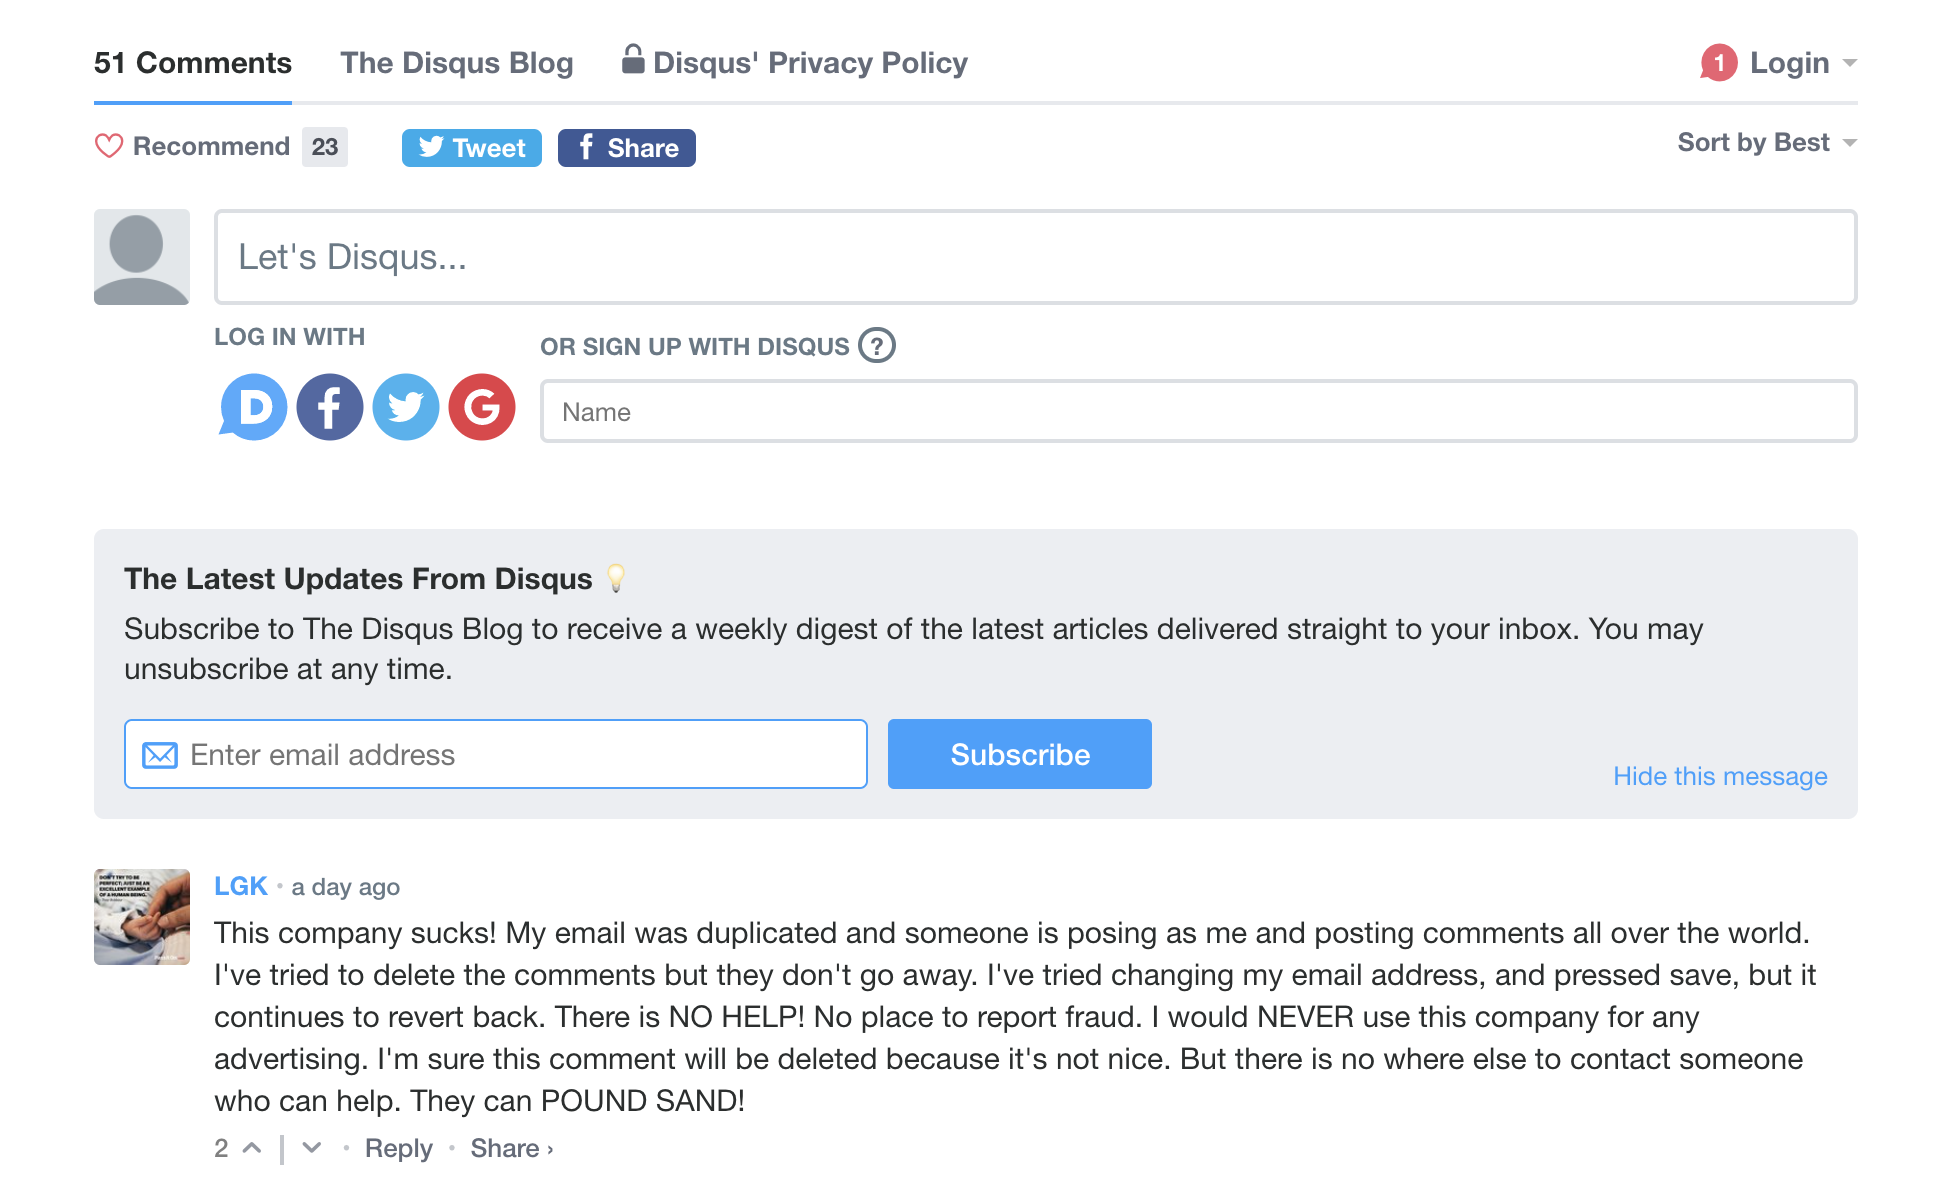This screenshot has height=1194, width=1944.
Task: Expand Share options on LGK's comment
Action: pyautogui.click(x=512, y=1148)
